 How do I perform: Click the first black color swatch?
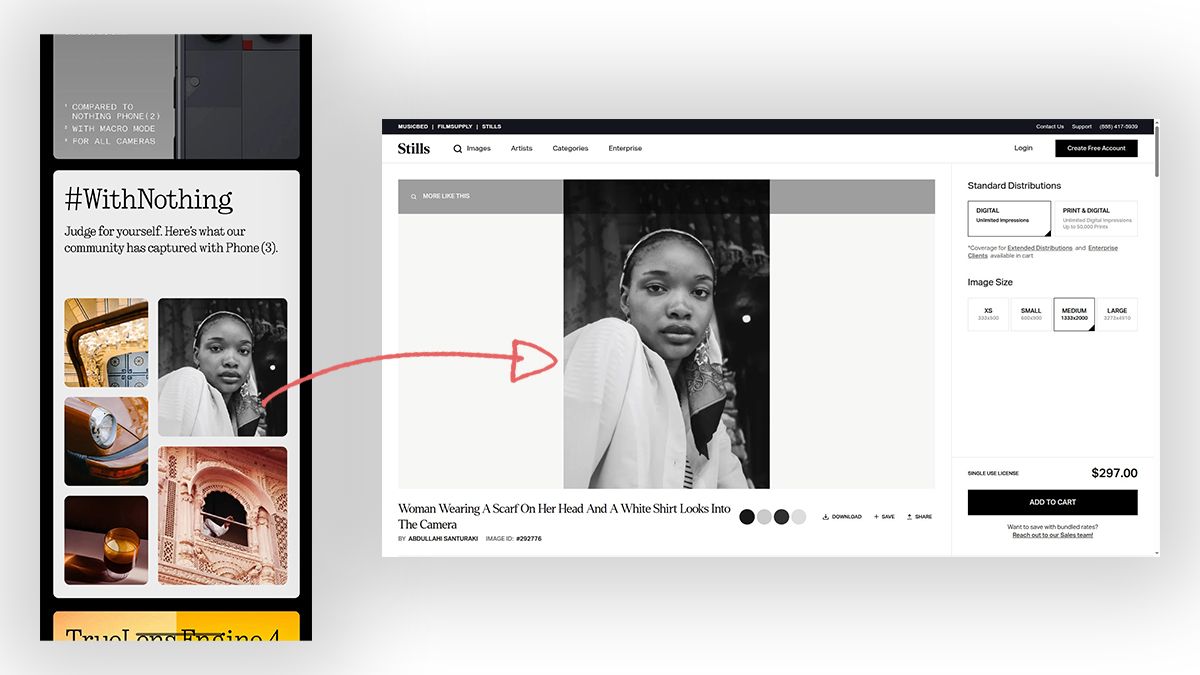click(747, 517)
